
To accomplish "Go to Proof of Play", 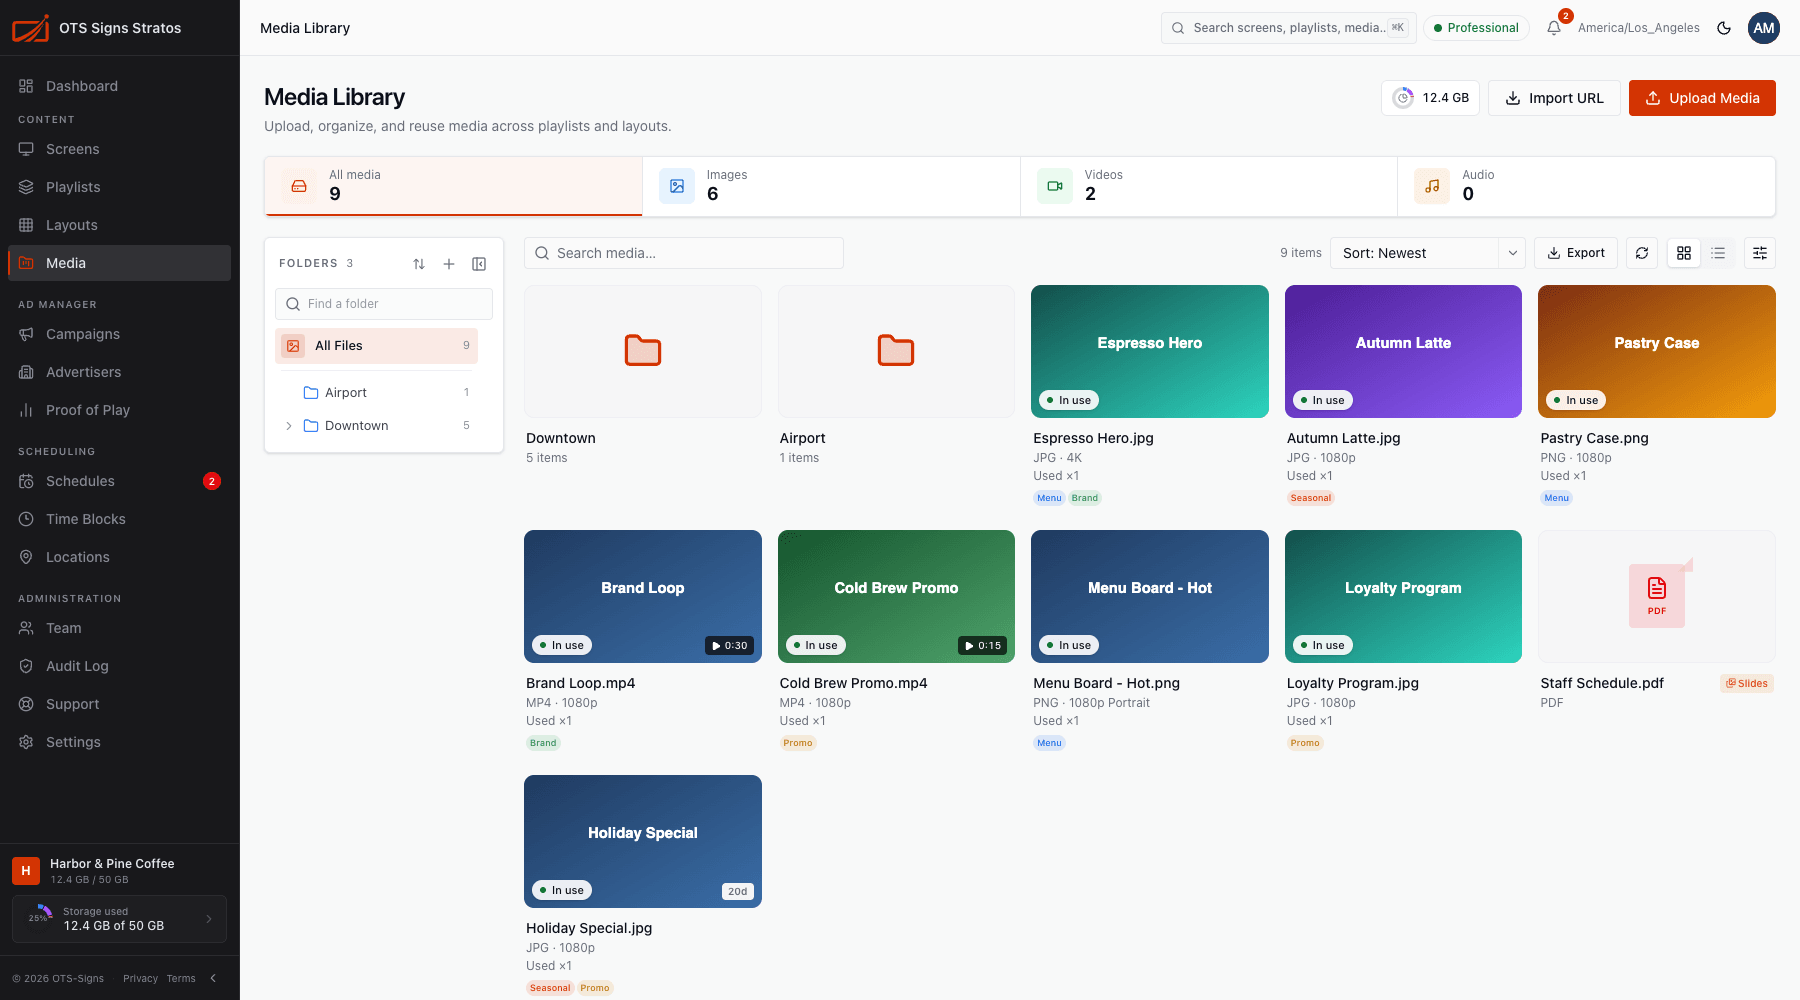I will click(119, 410).
